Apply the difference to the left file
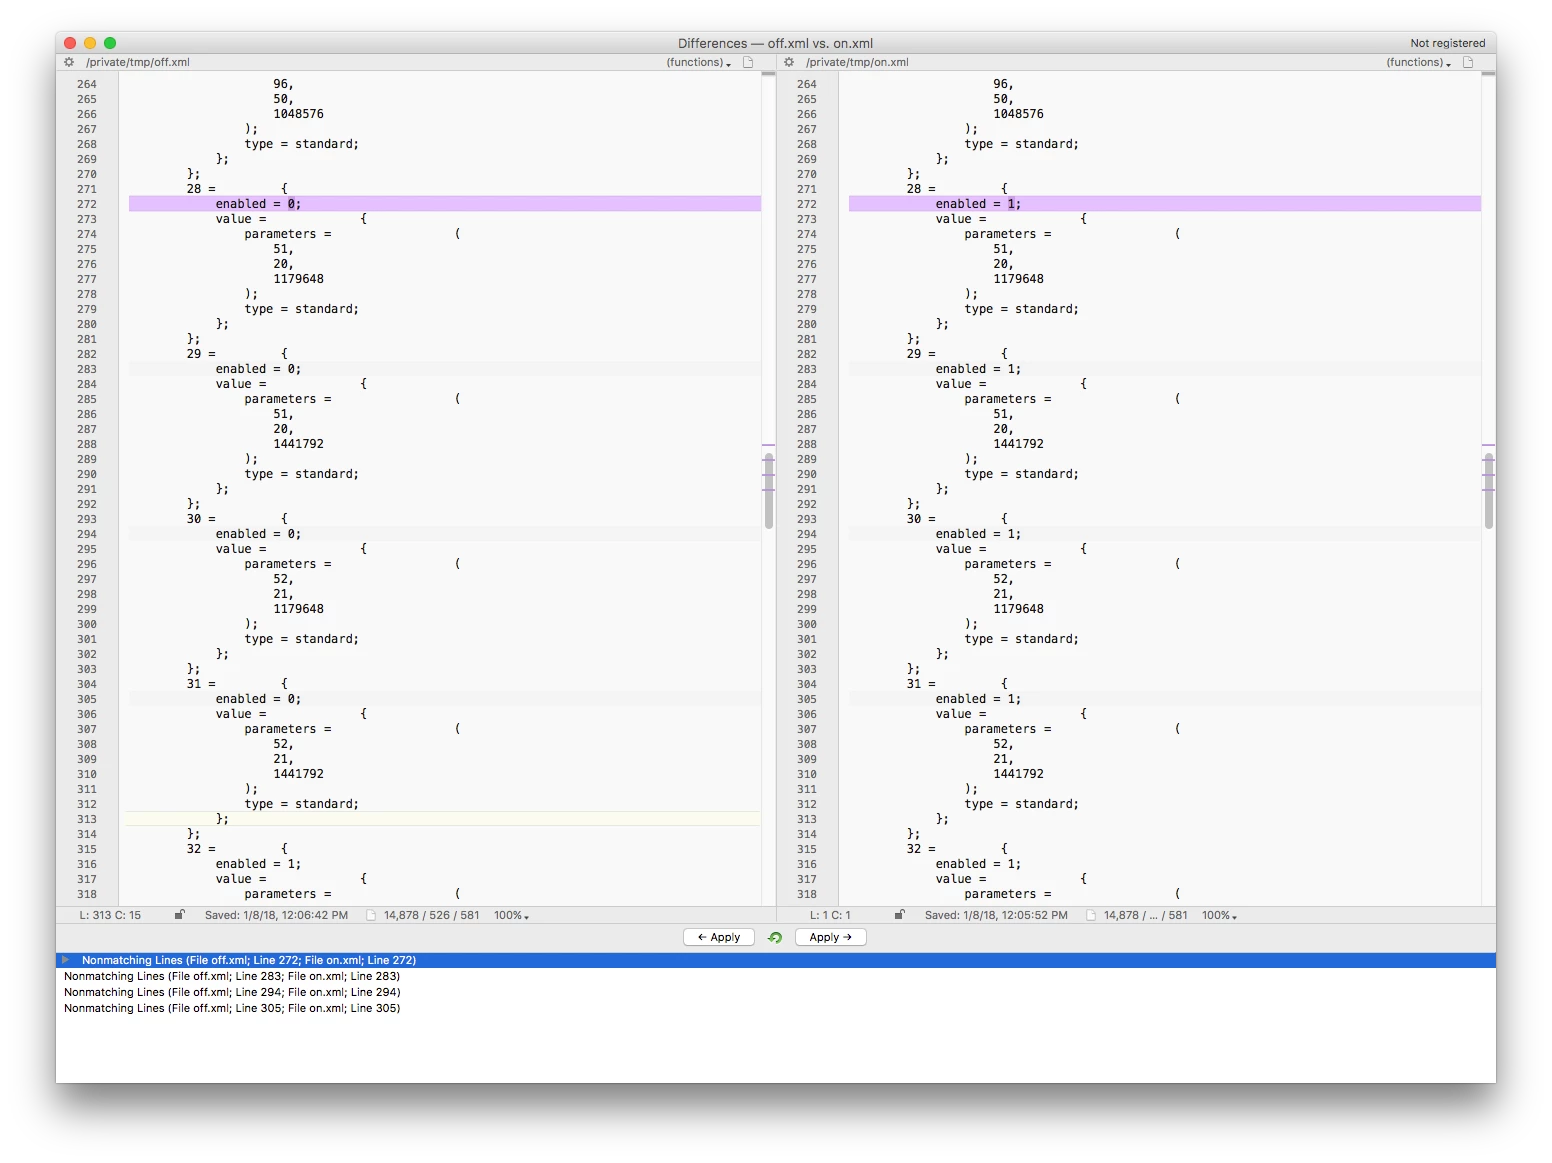The height and width of the screenshot is (1163, 1552). point(719,937)
